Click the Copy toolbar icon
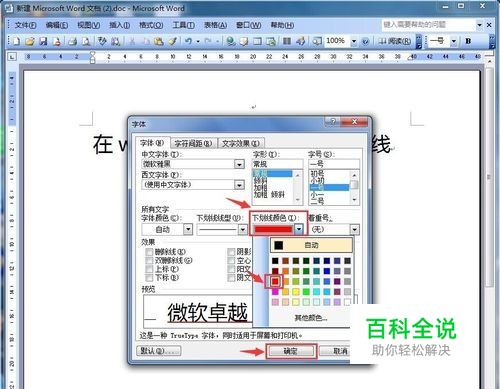 point(146,41)
